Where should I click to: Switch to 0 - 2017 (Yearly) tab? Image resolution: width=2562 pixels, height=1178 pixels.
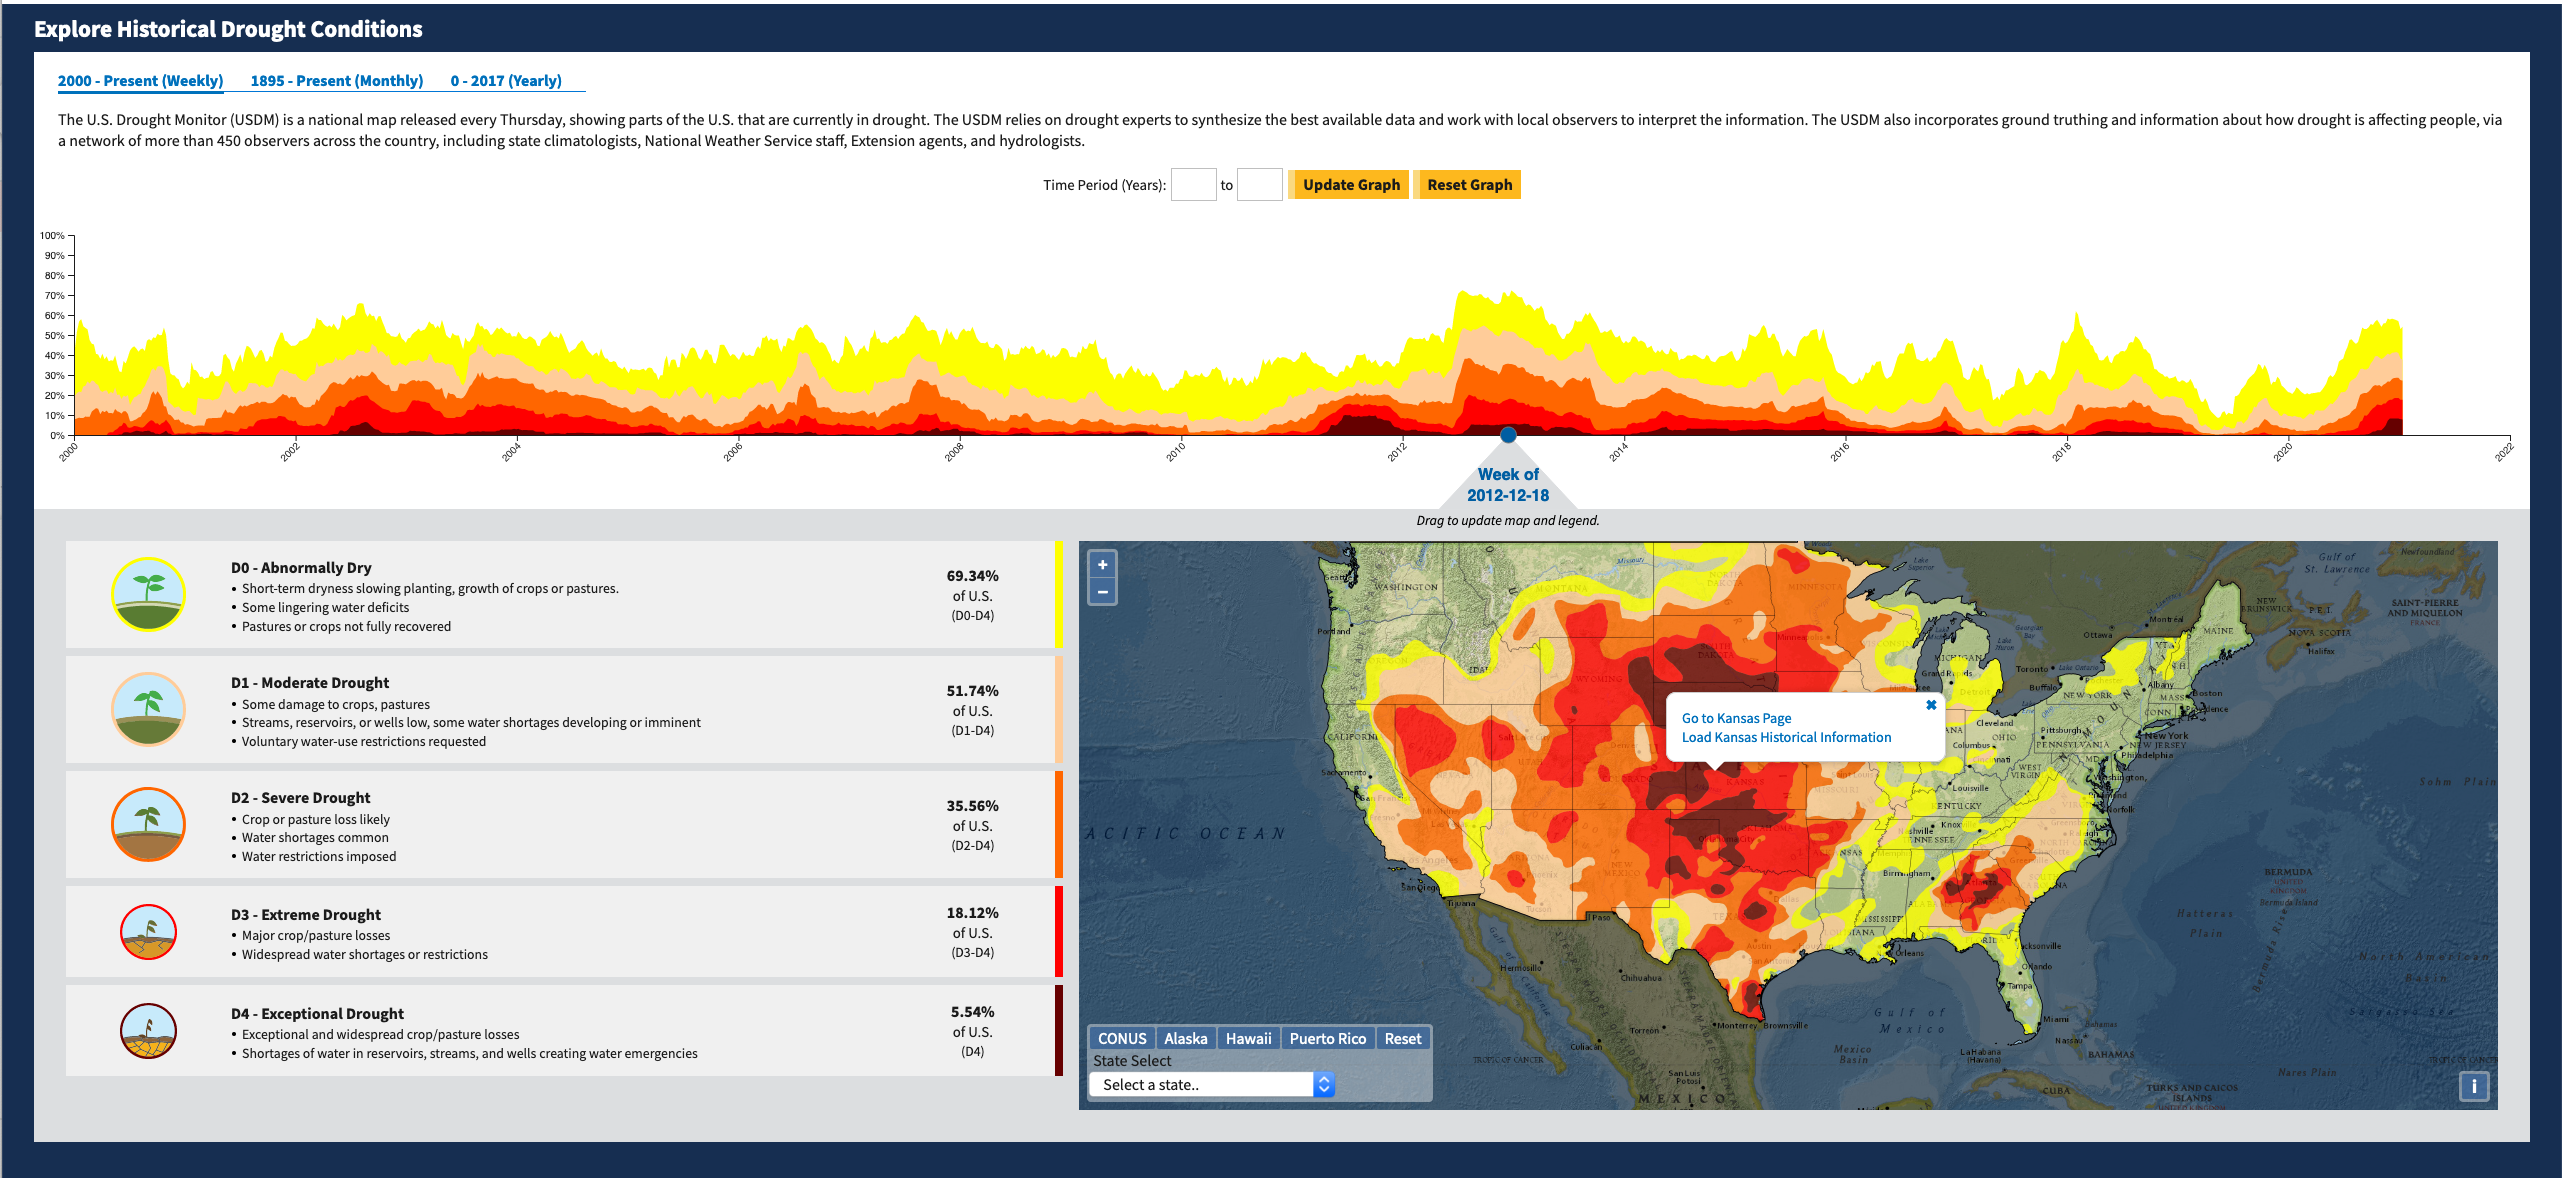505,81
